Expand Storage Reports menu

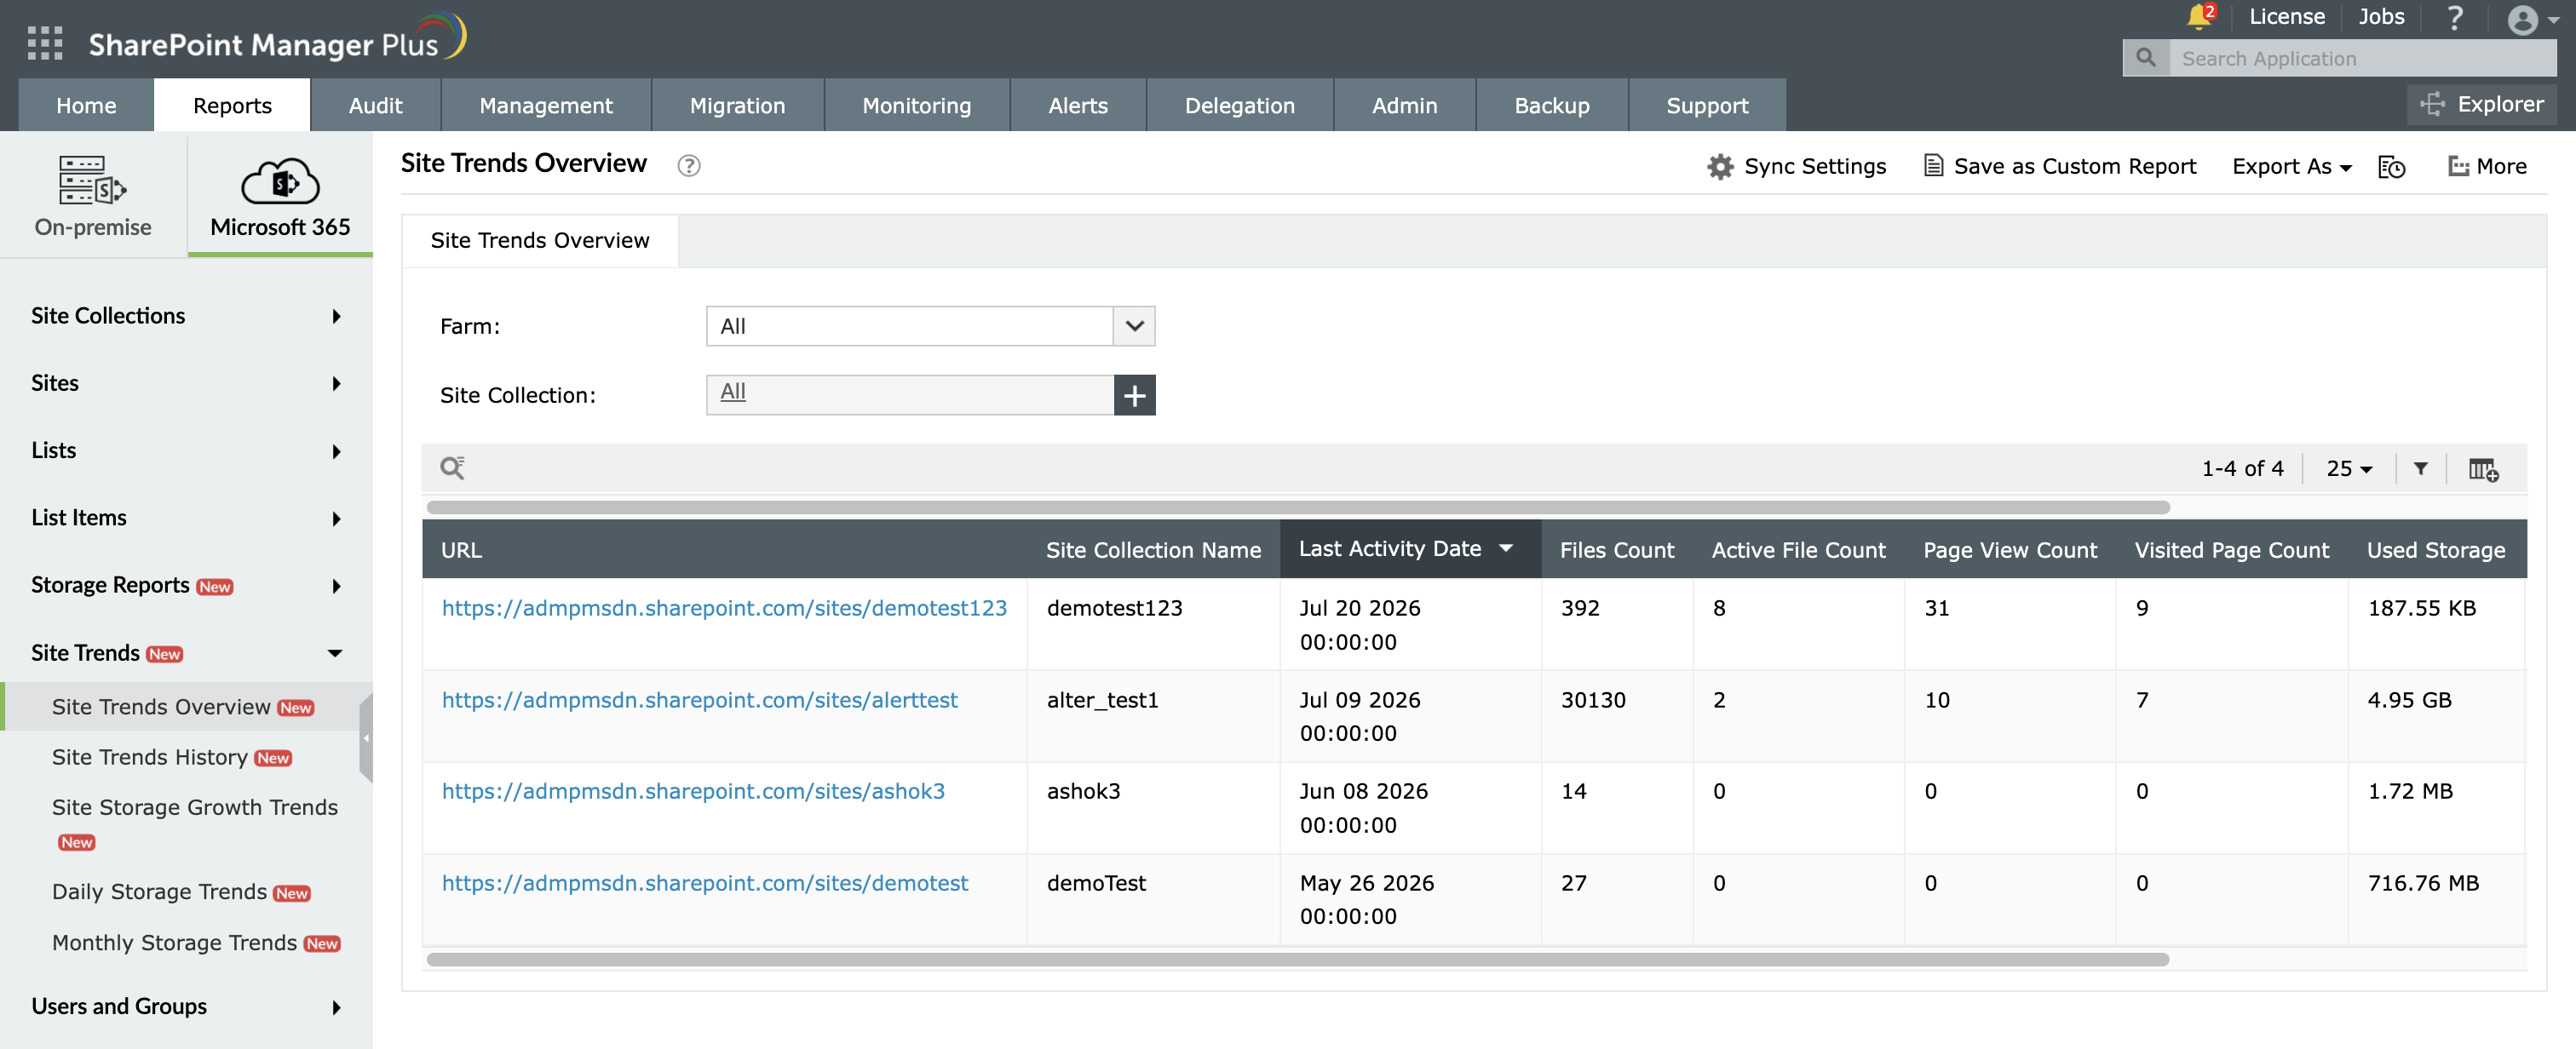click(x=186, y=586)
